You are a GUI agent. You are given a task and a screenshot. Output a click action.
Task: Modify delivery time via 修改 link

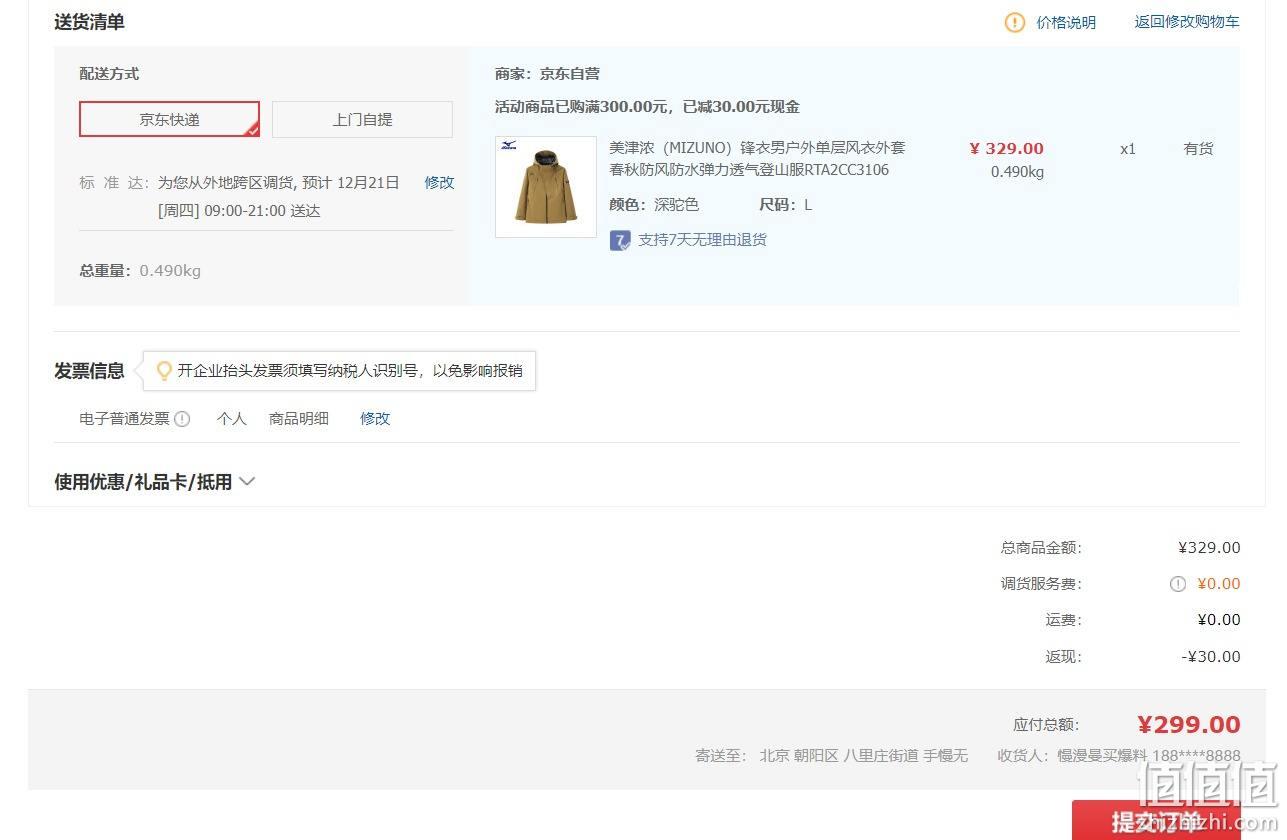pyautogui.click(x=439, y=182)
